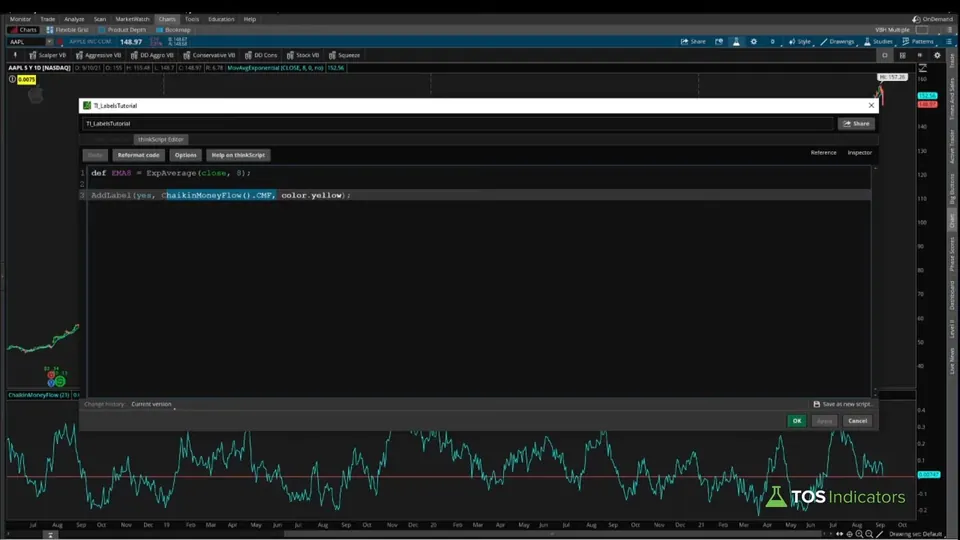Click code line 1 with def EMA8
This screenshot has height=540, width=960.
tap(171, 173)
